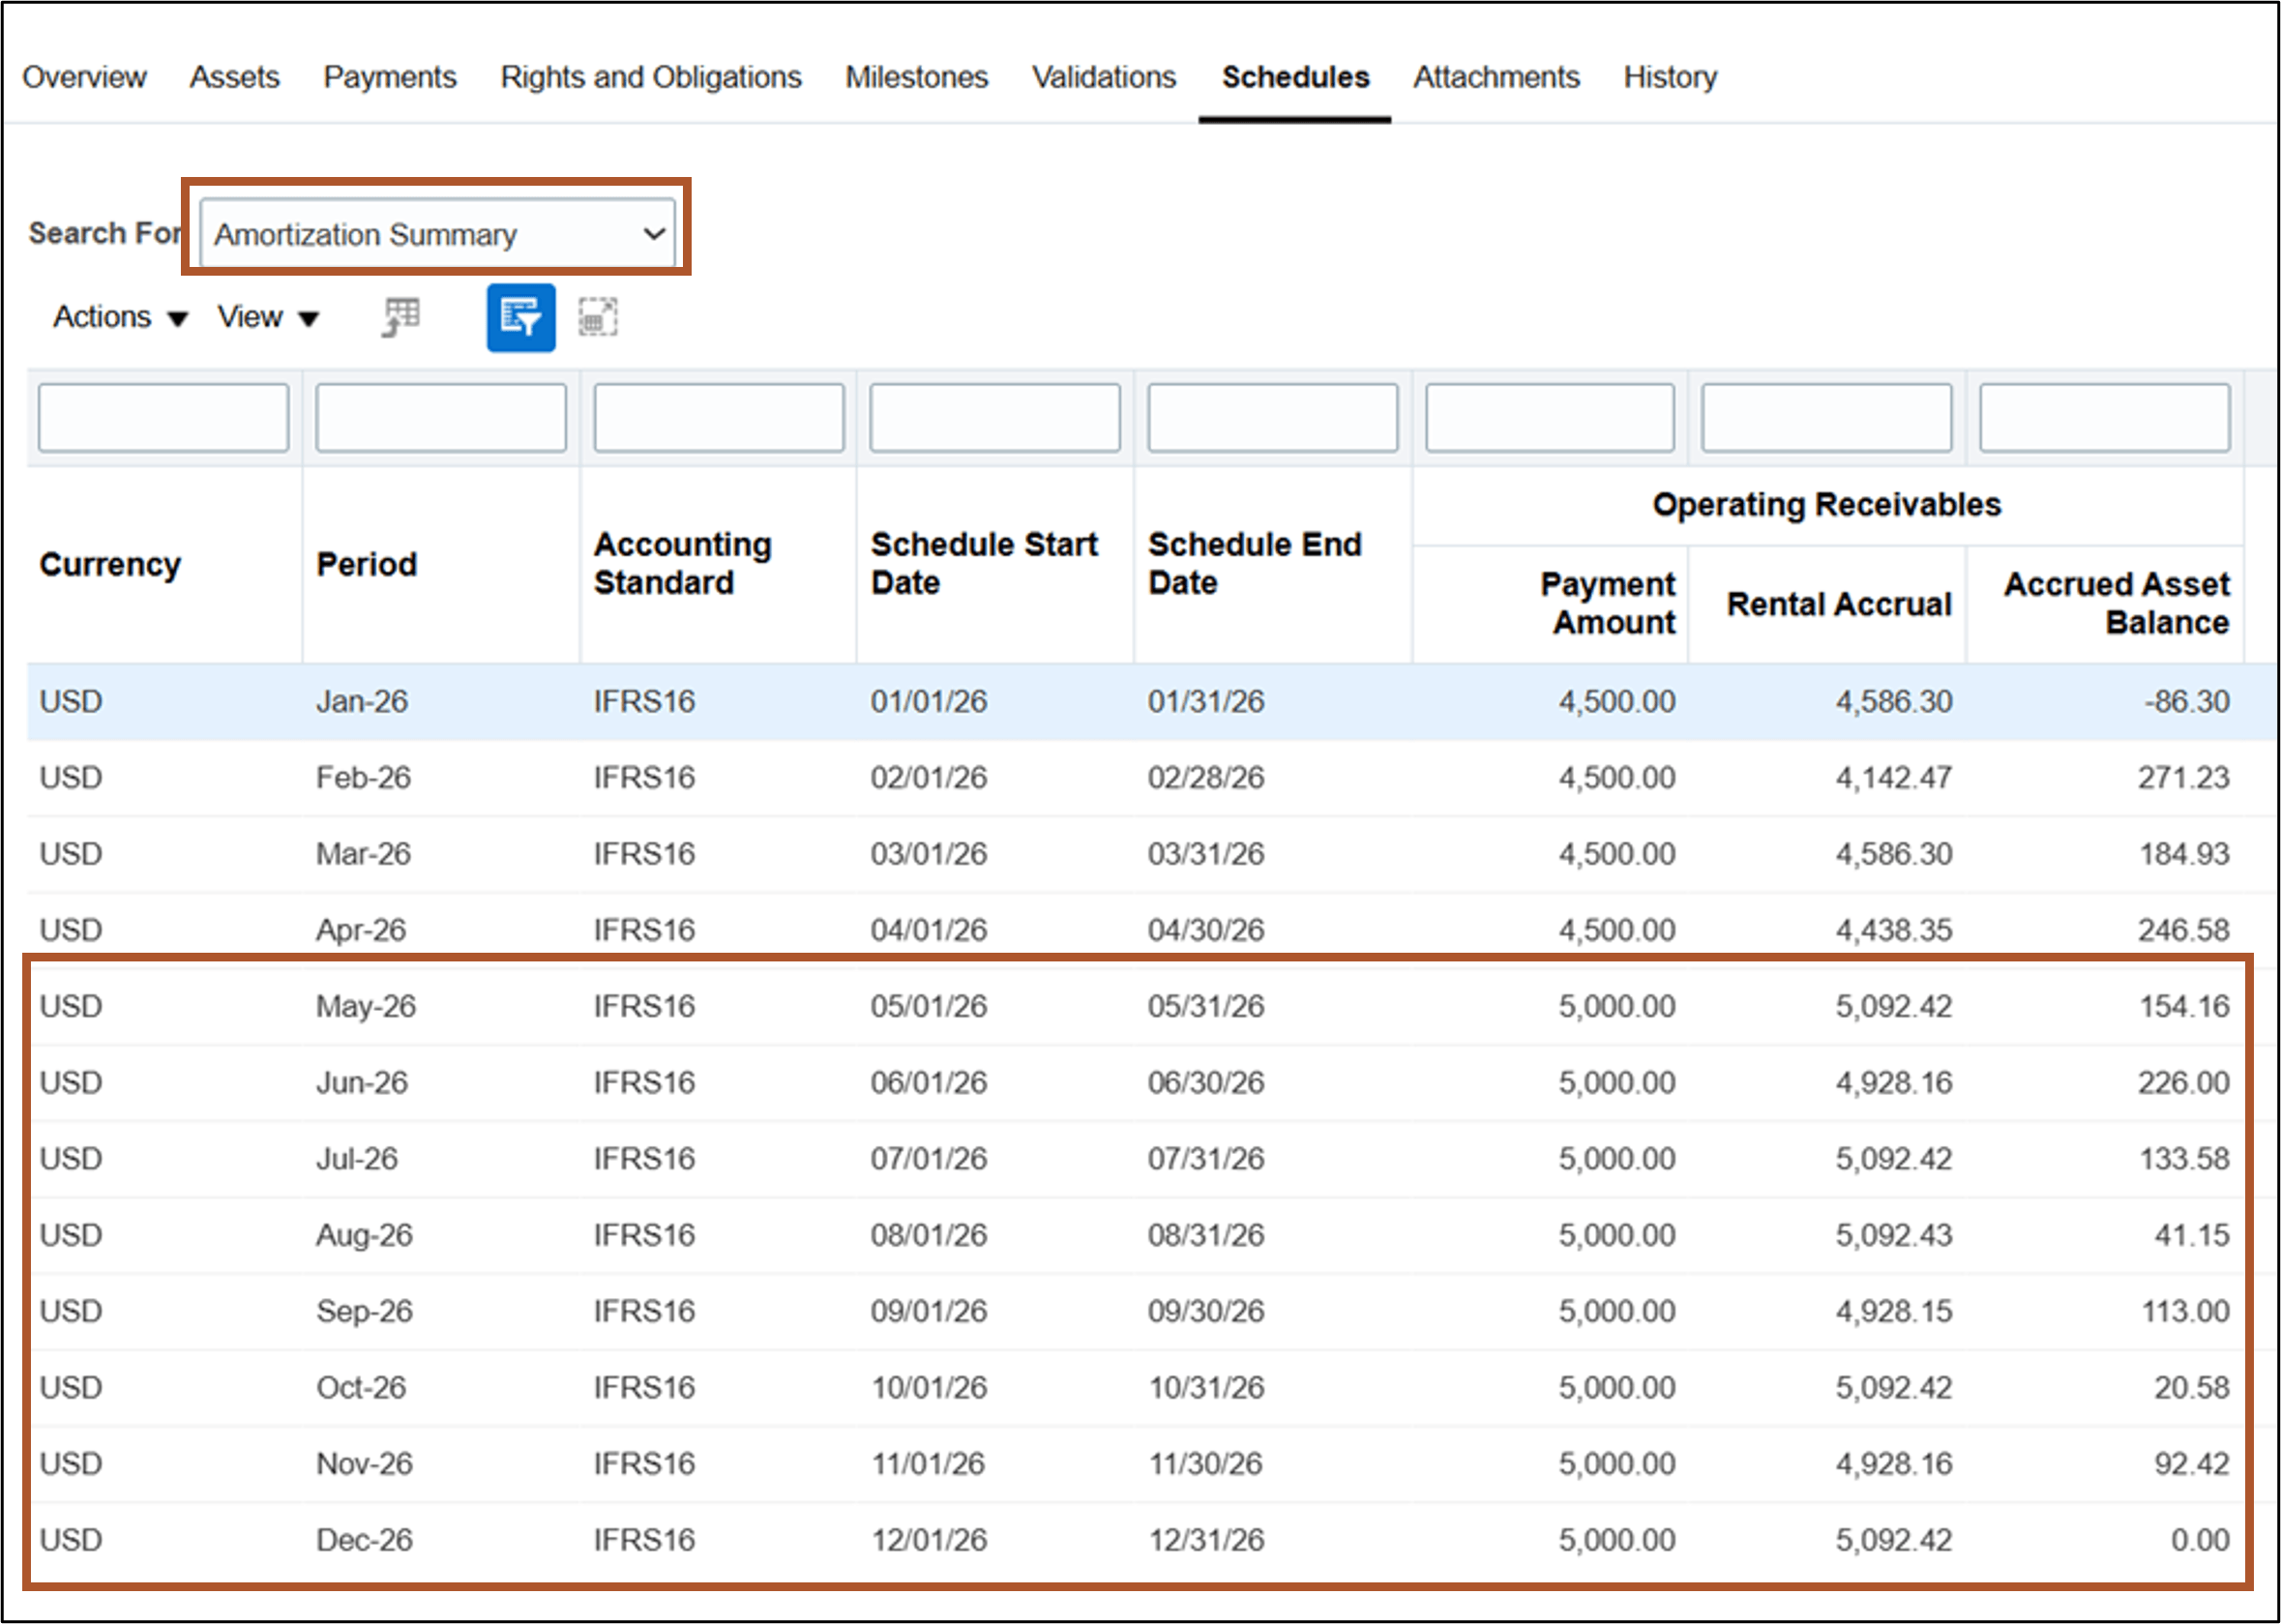Open the Actions menu
The height and width of the screenshot is (1624, 2281).
pyautogui.click(x=120, y=317)
